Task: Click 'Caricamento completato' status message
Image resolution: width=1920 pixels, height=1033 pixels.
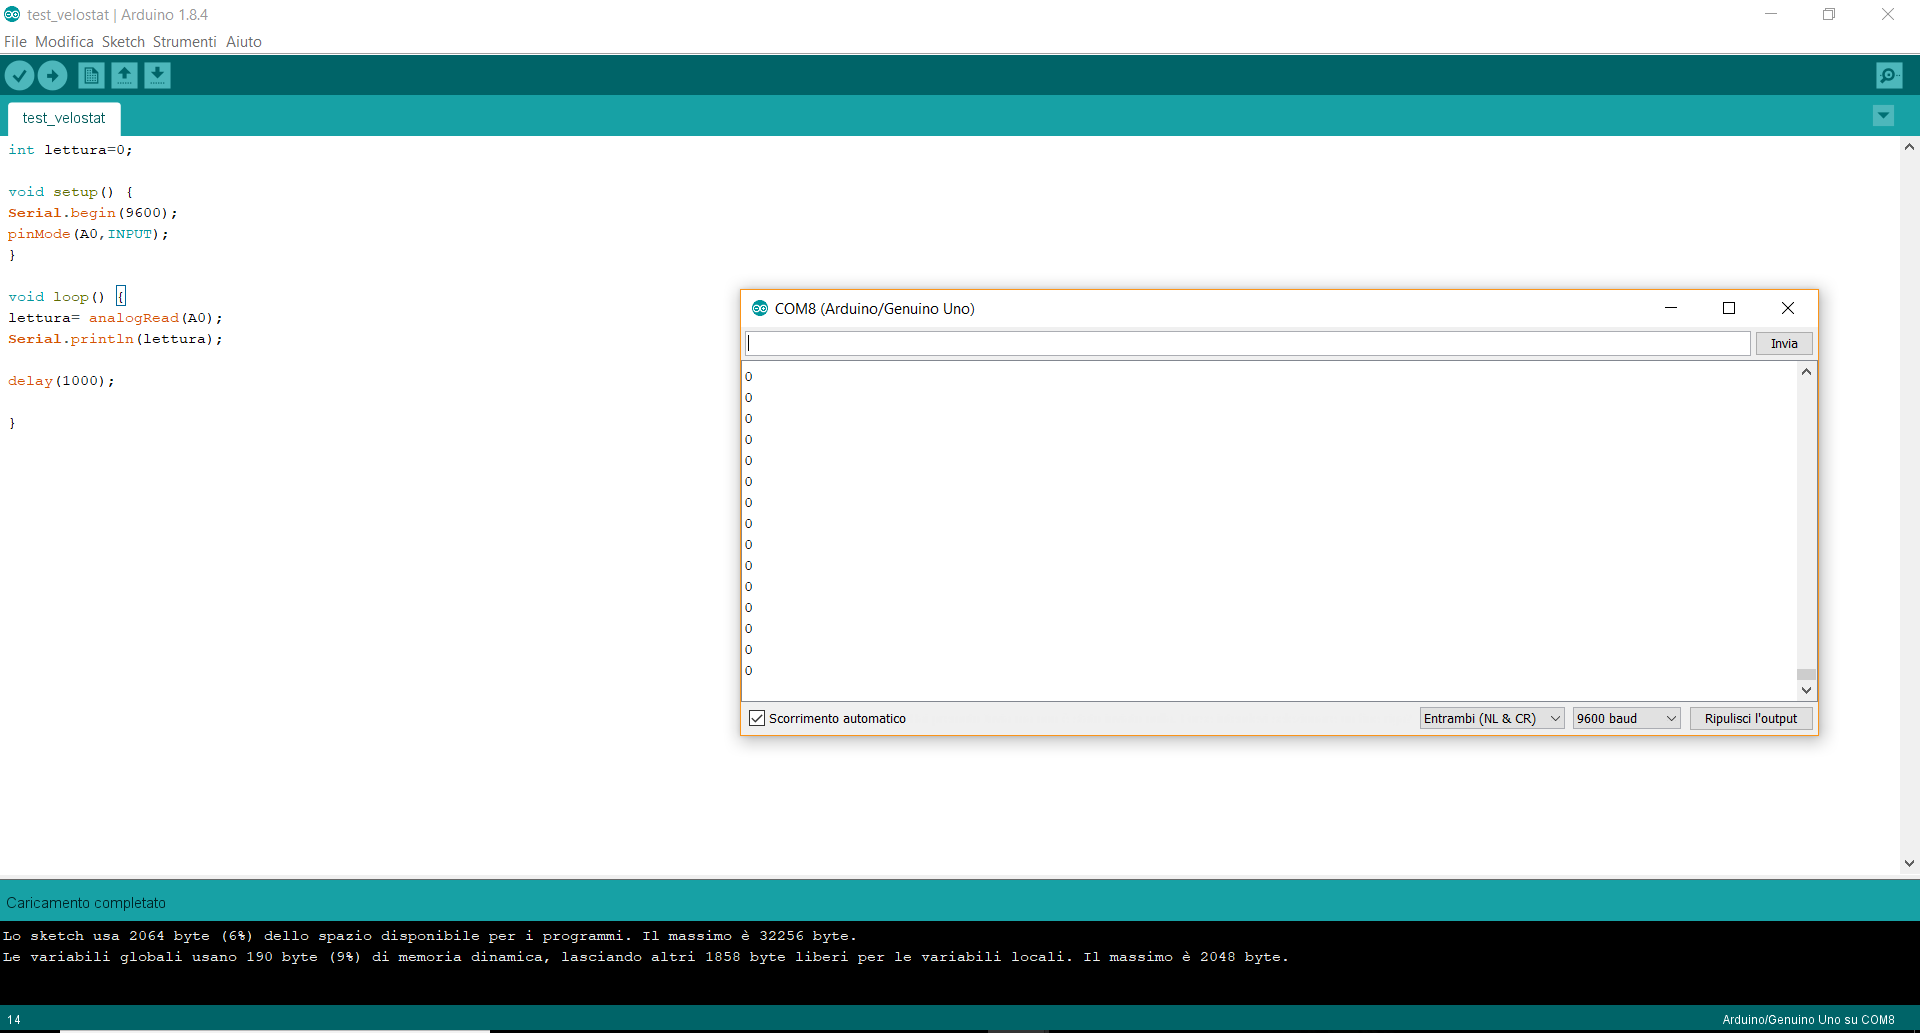Action: [86, 903]
